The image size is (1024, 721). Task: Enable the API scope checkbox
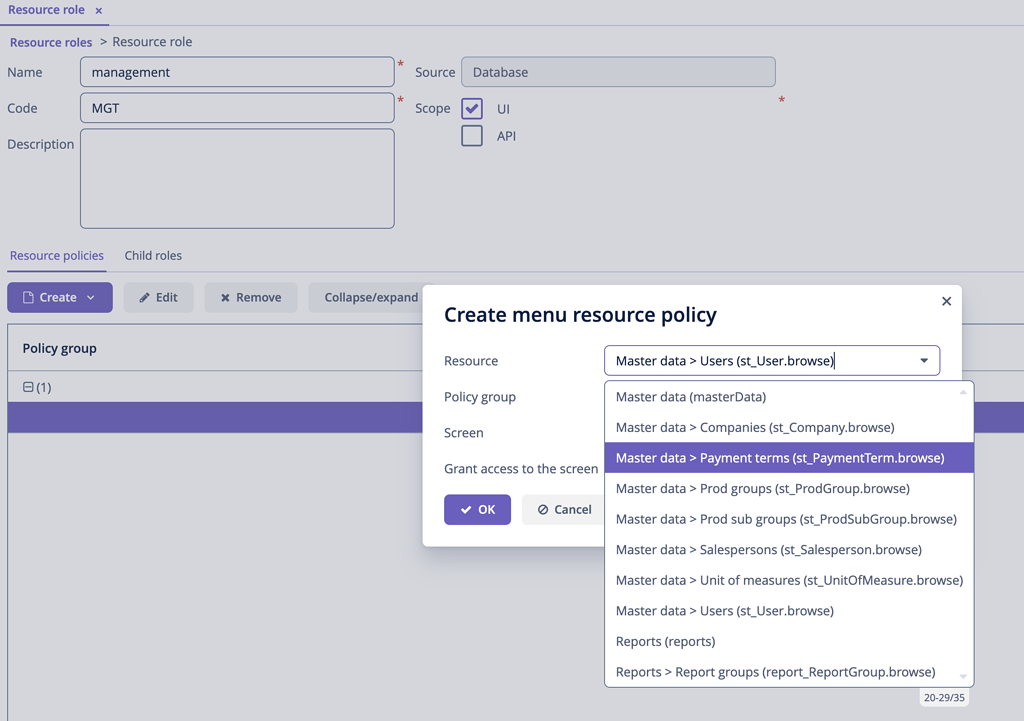click(471, 136)
